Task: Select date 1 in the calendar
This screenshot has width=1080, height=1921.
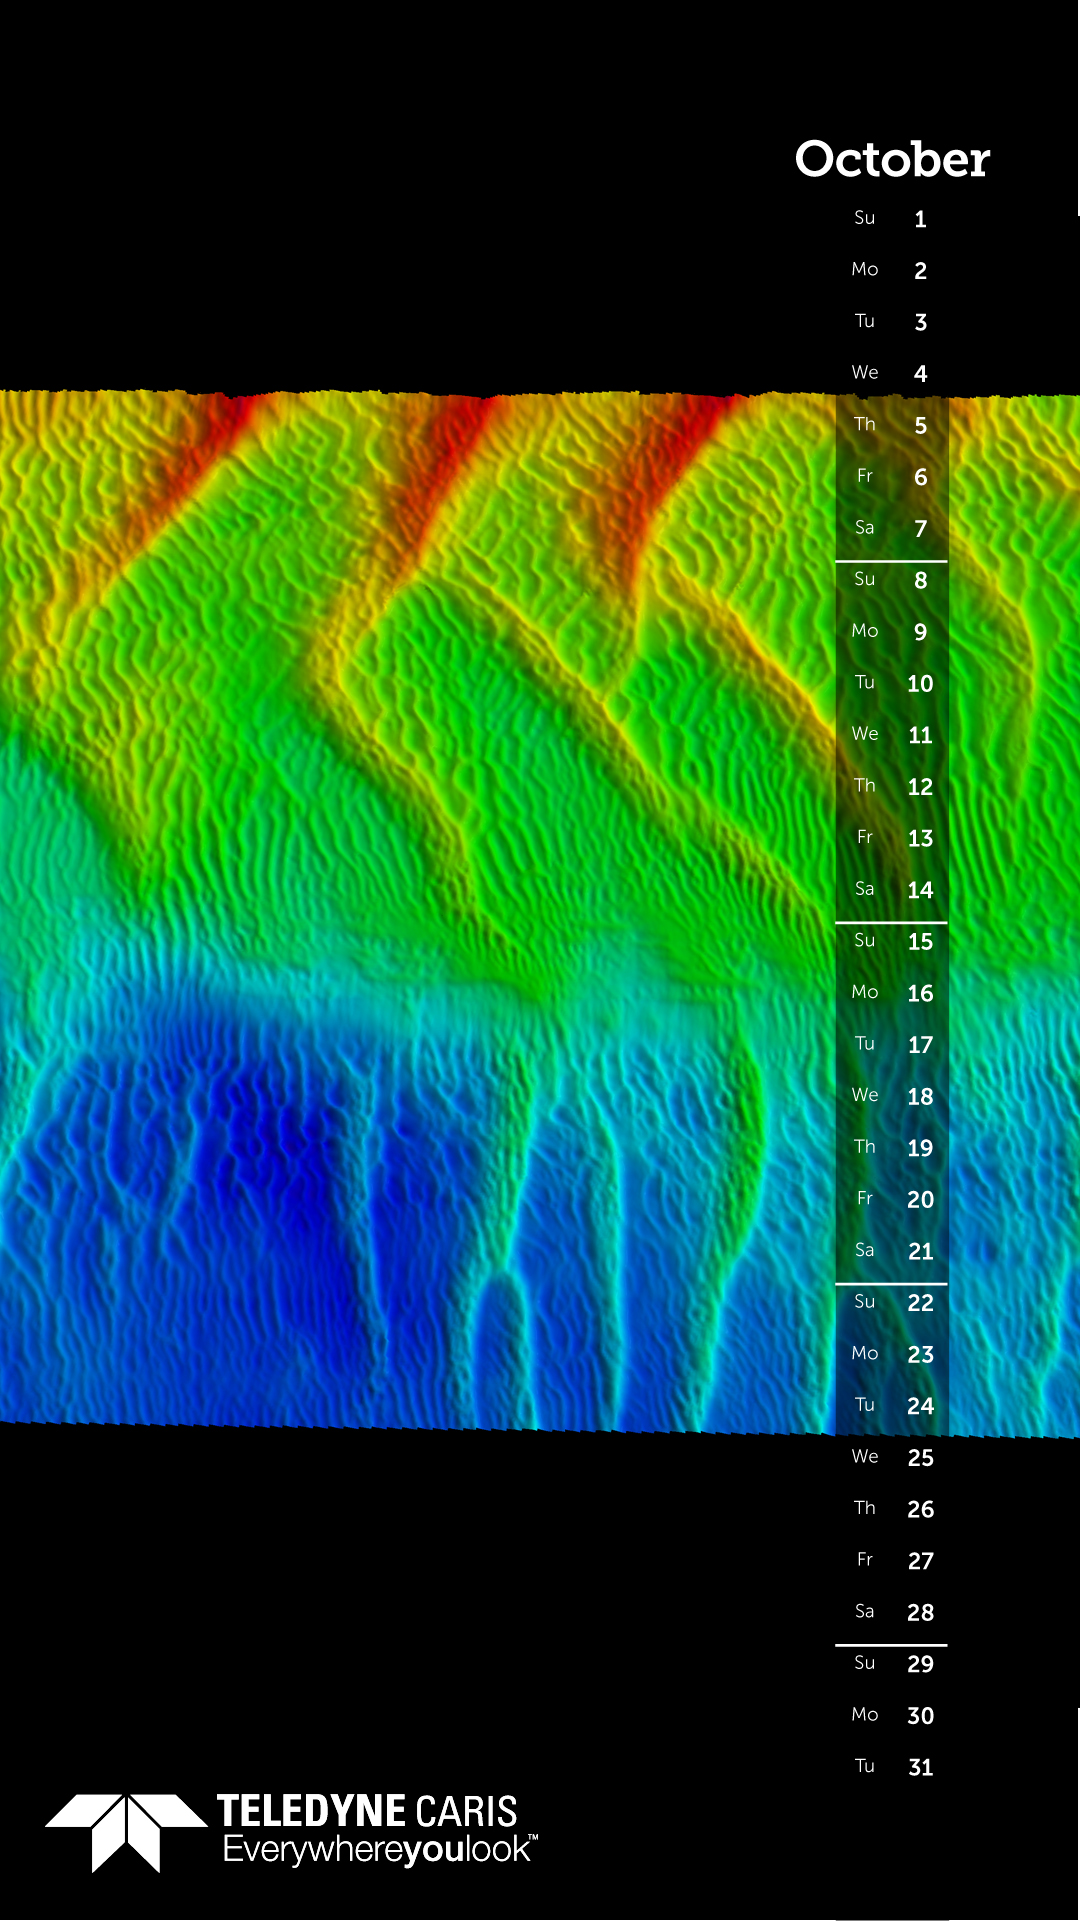Action: 920,219
